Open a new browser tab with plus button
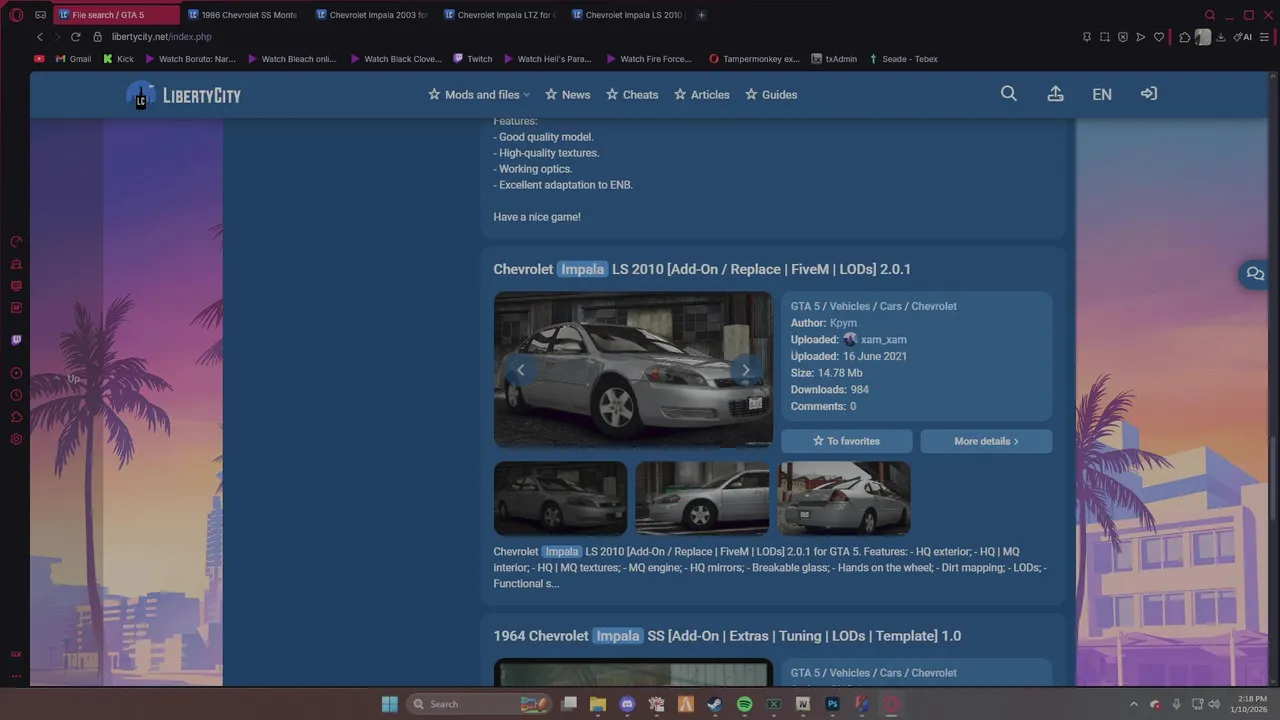This screenshot has height=720, width=1280. pyautogui.click(x=701, y=15)
